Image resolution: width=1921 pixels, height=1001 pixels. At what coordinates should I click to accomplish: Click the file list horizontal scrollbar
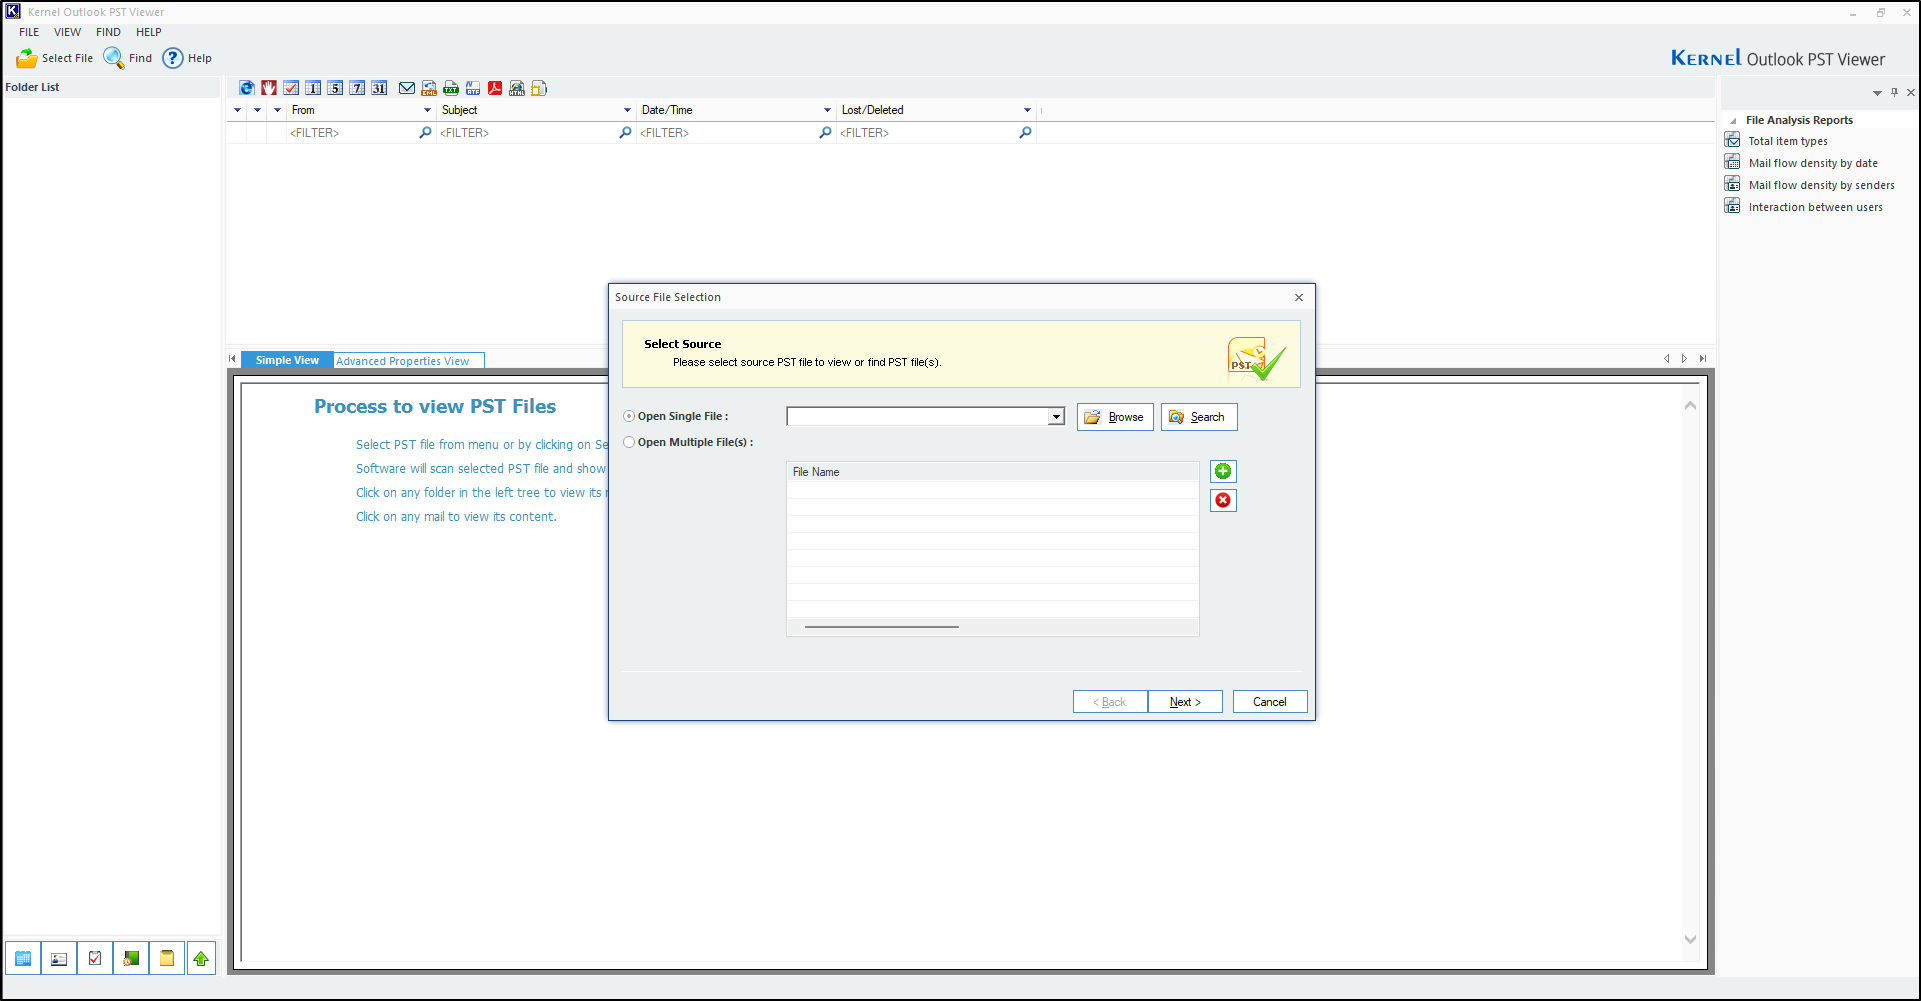(882, 627)
